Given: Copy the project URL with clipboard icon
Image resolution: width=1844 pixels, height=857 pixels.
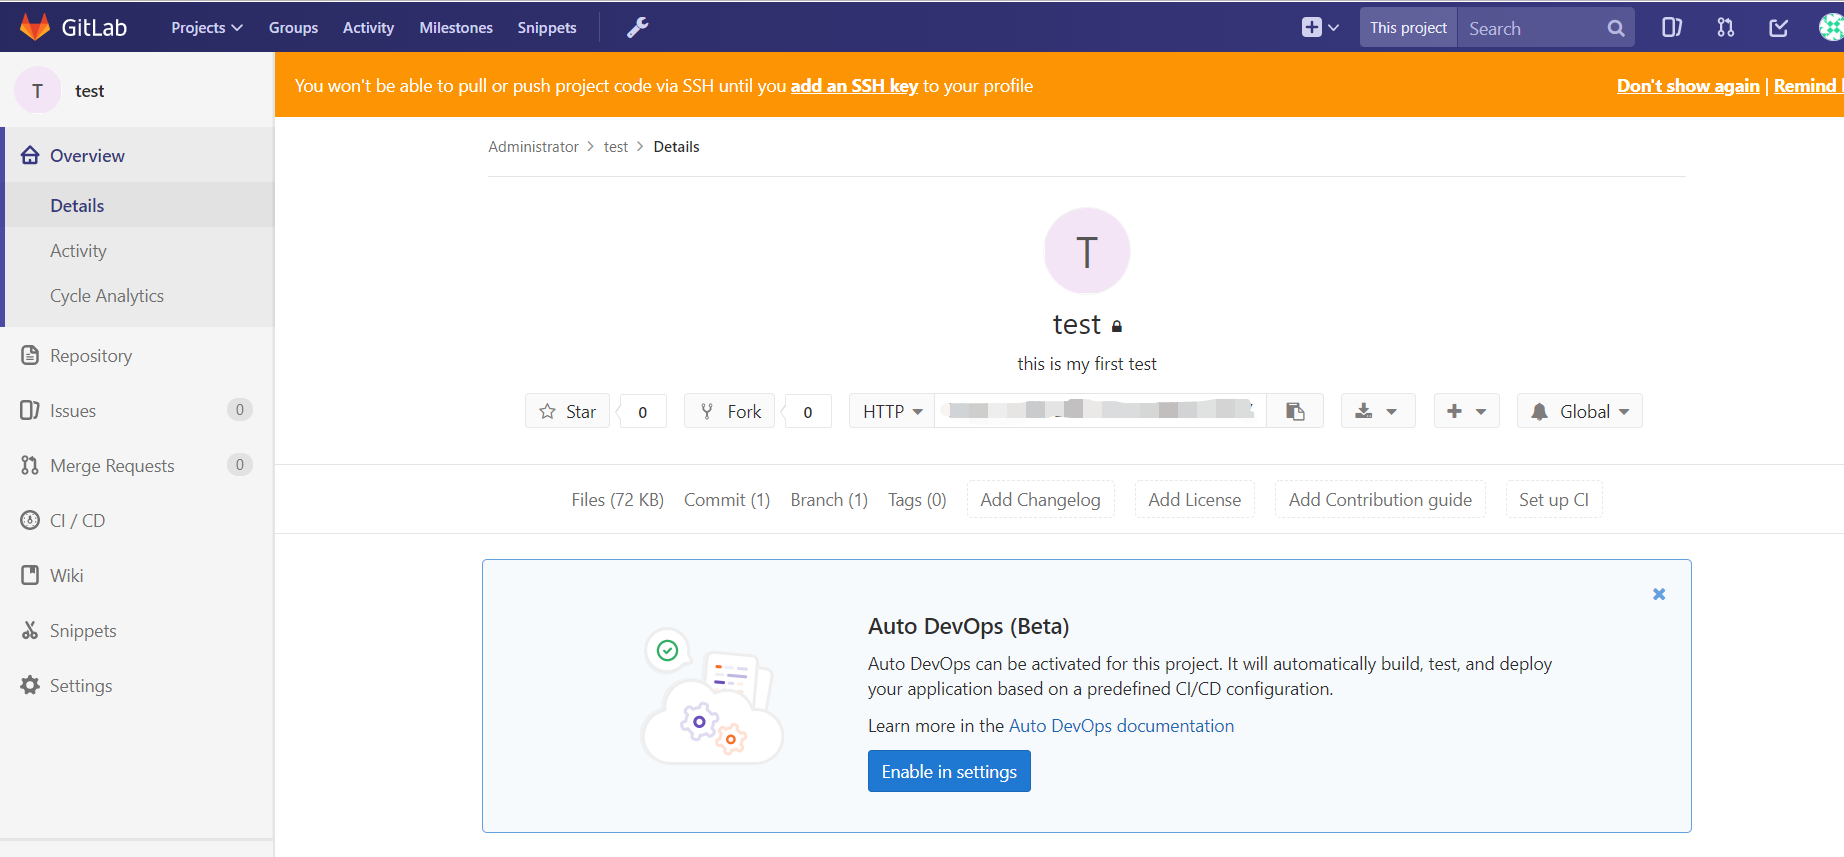Looking at the screenshot, I should (1295, 411).
